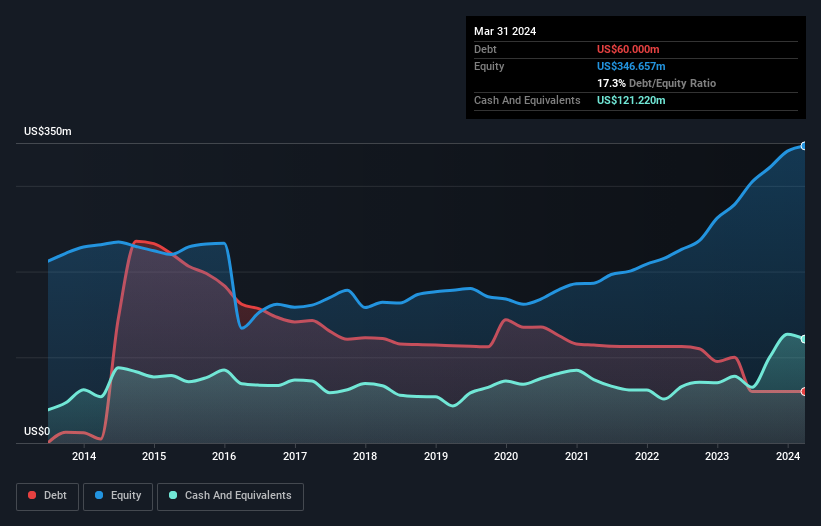
Task: Click the 2020 x-axis label
Action: point(506,456)
